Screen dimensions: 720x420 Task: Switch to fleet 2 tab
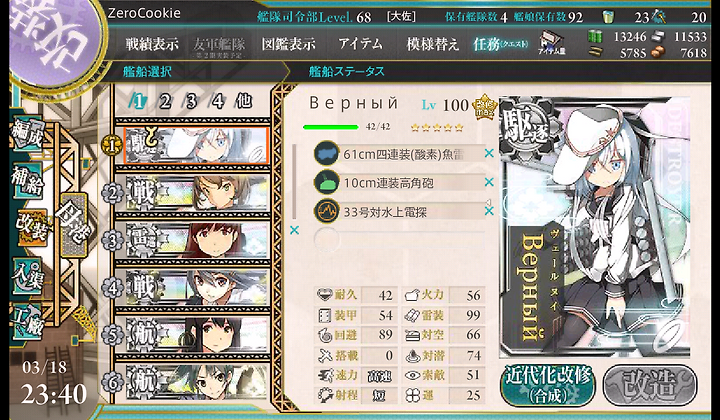click(x=165, y=101)
